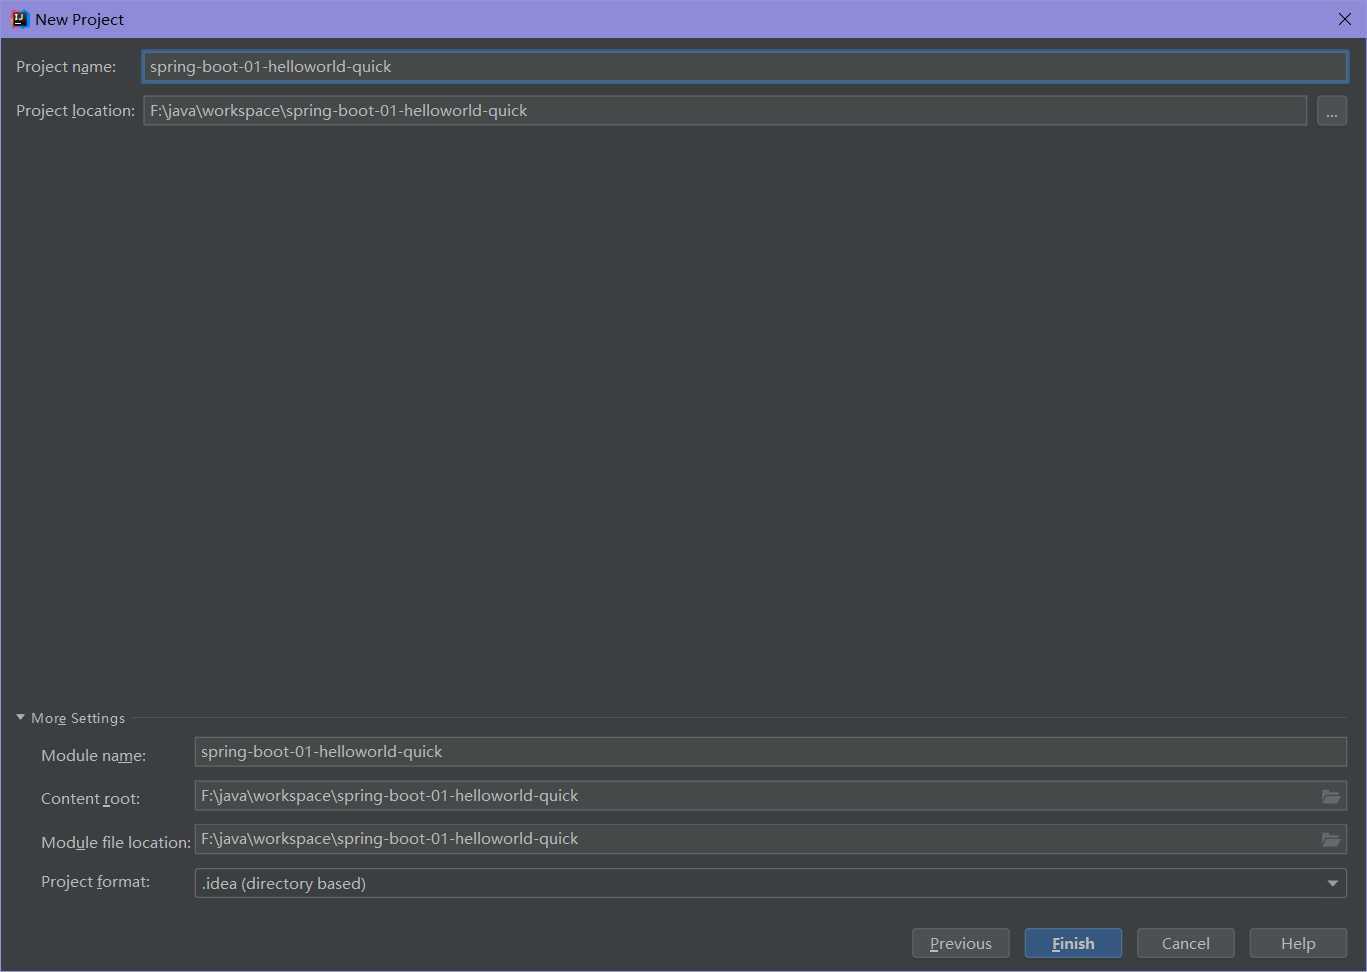The height and width of the screenshot is (972, 1367).
Task: Cancel the new project wizard
Action: click(x=1185, y=943)
